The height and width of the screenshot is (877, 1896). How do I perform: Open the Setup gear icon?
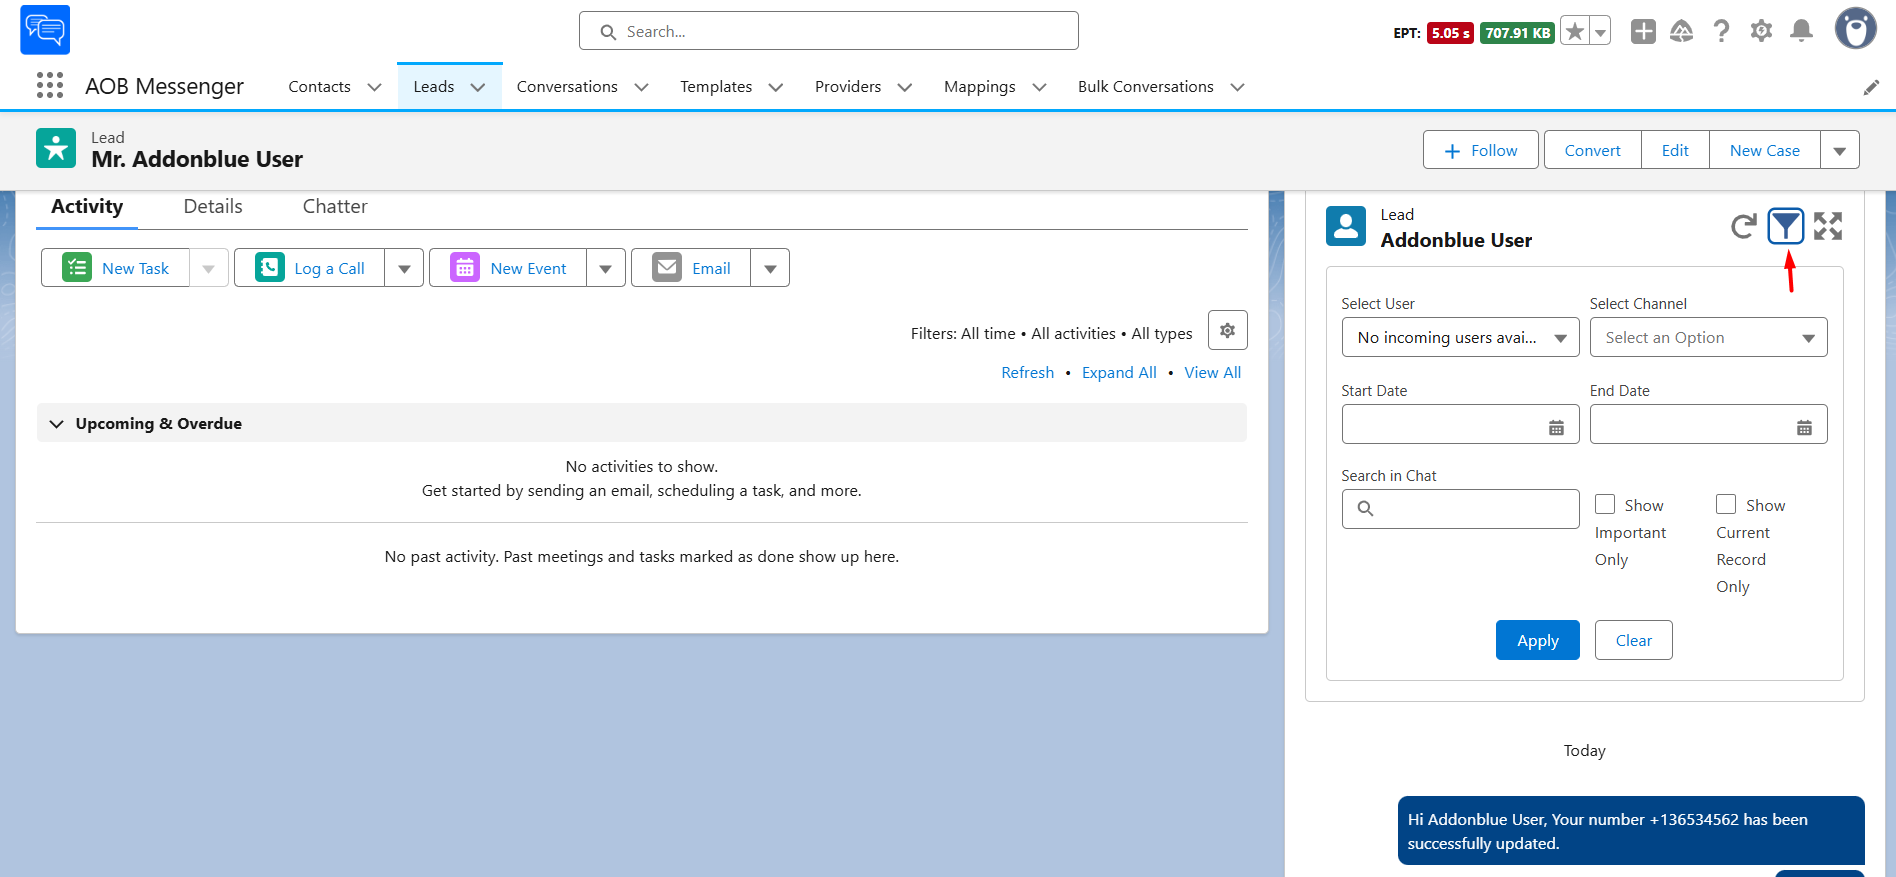tap(1761, 31)
